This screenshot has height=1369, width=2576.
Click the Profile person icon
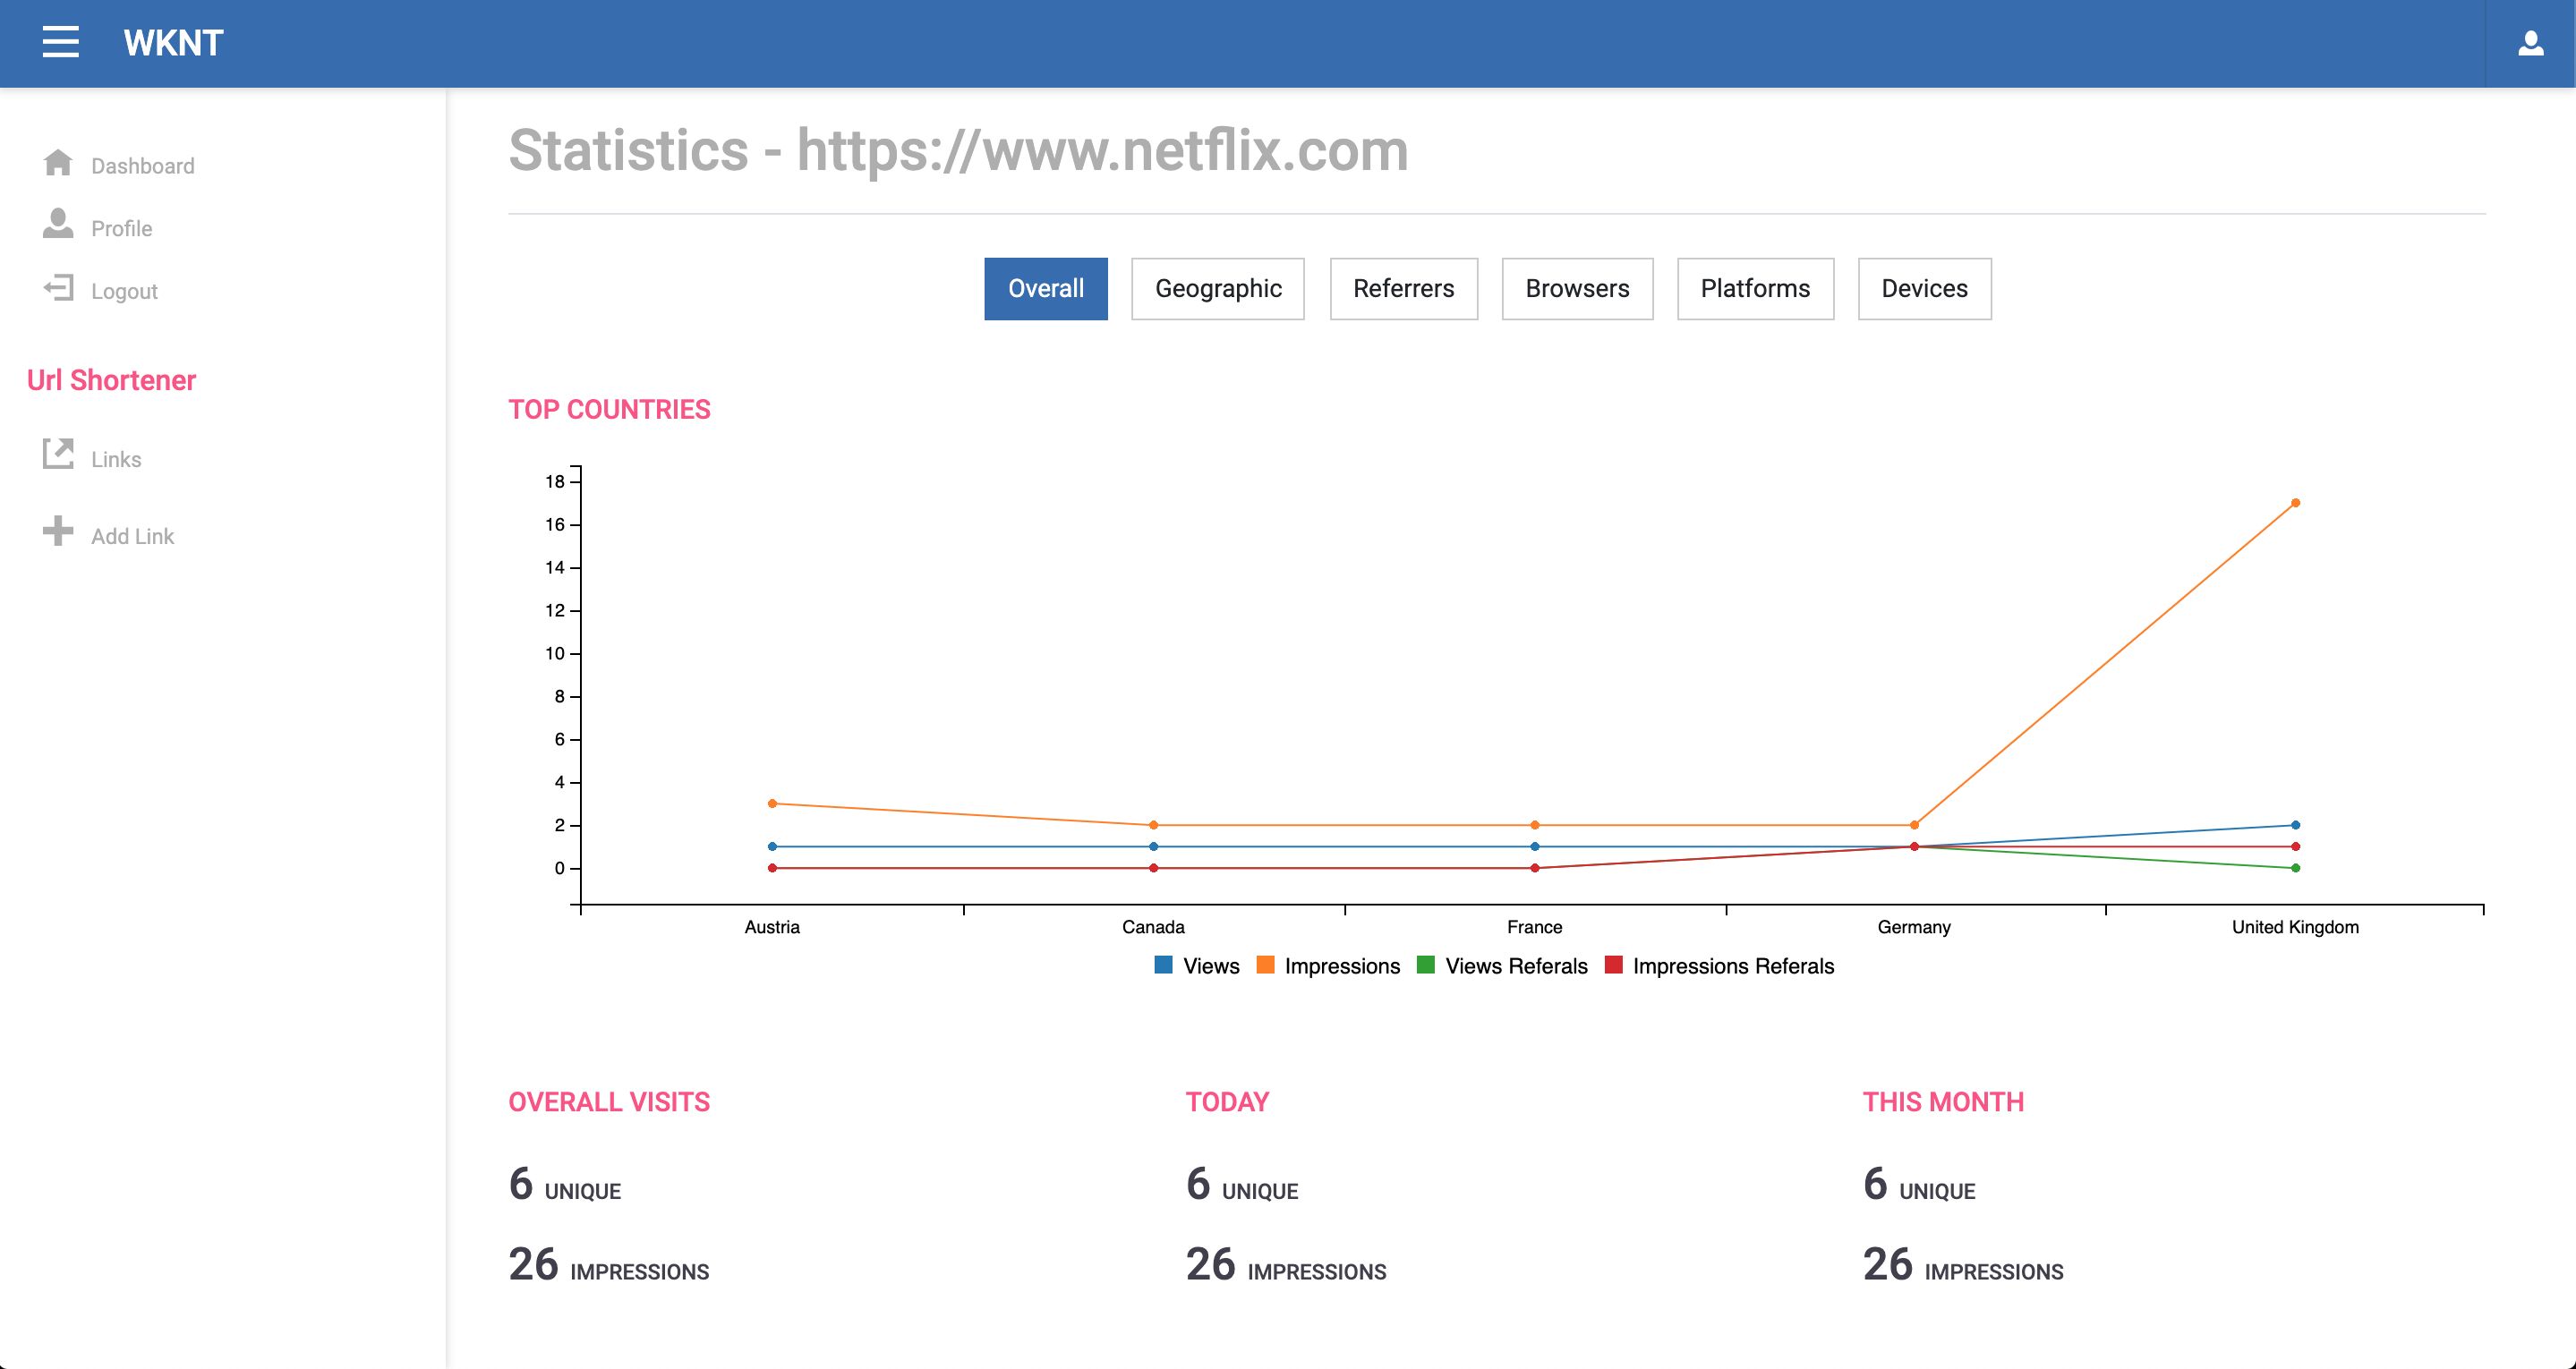tap(58, 224)
